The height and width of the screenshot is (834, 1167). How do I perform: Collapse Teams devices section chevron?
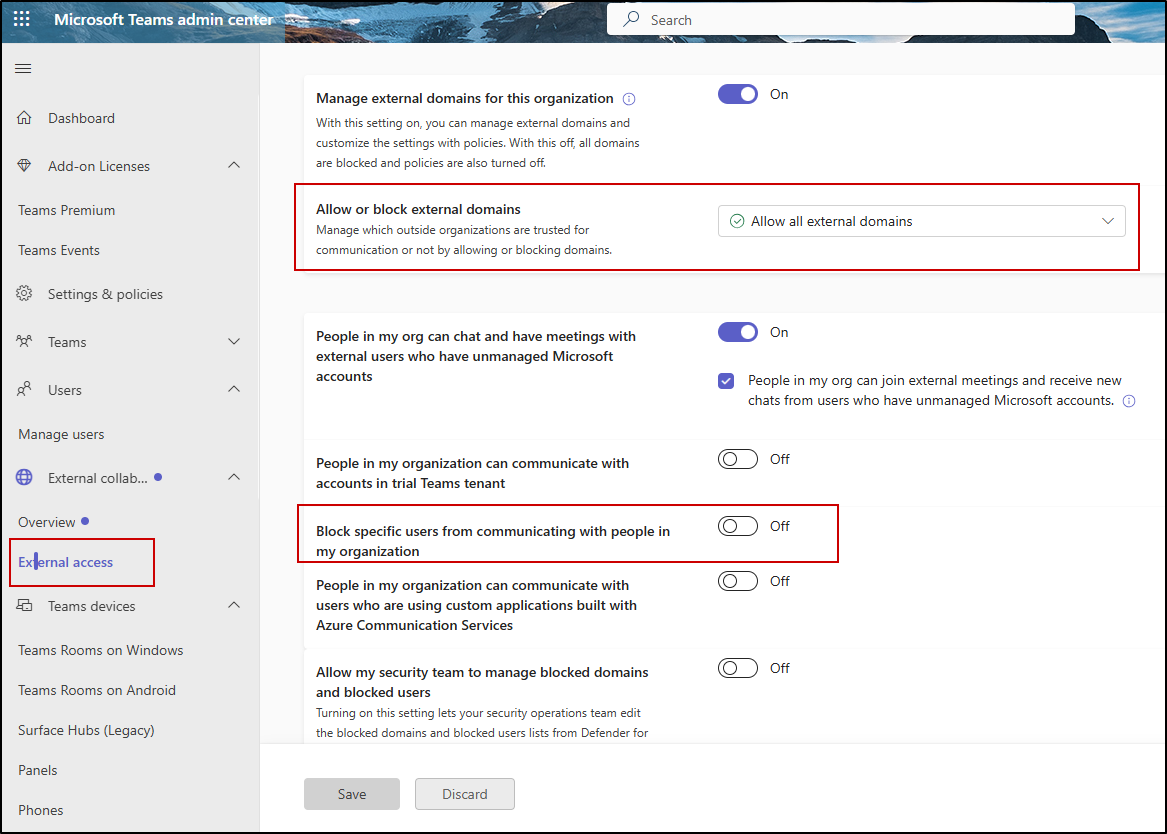(x=234, y=605)
